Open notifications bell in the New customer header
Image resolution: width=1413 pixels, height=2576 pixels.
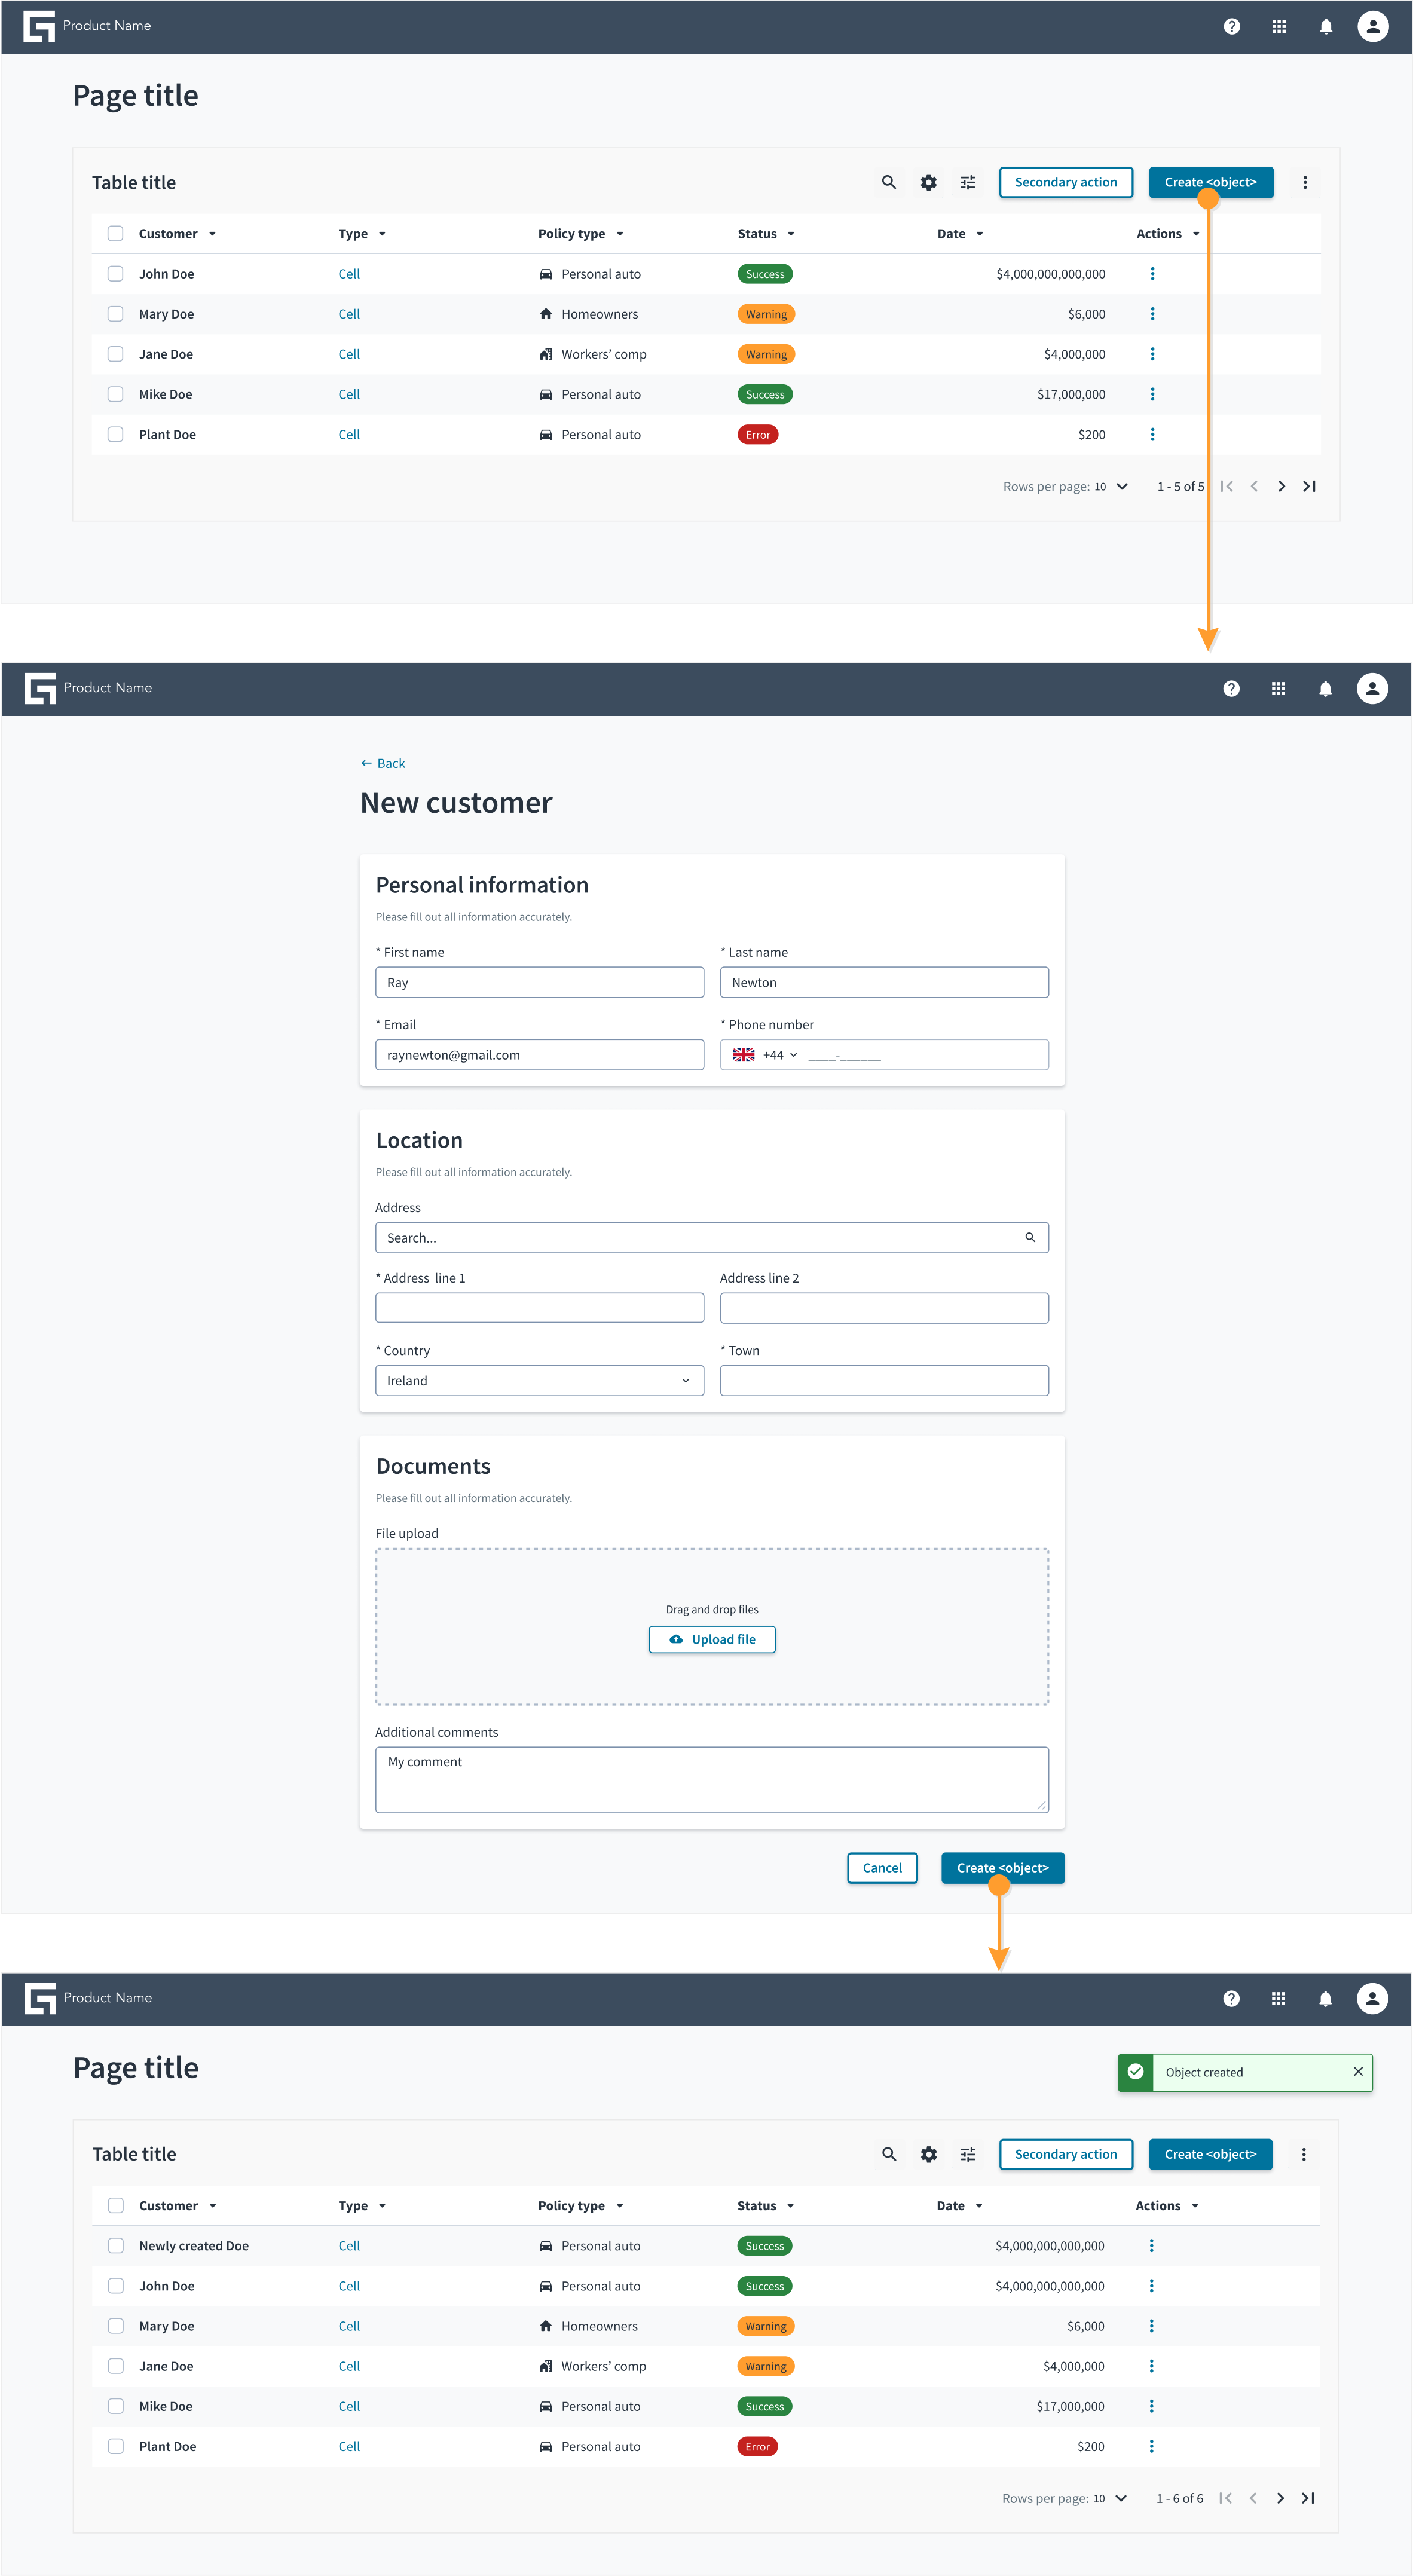tap(1324, 688)
